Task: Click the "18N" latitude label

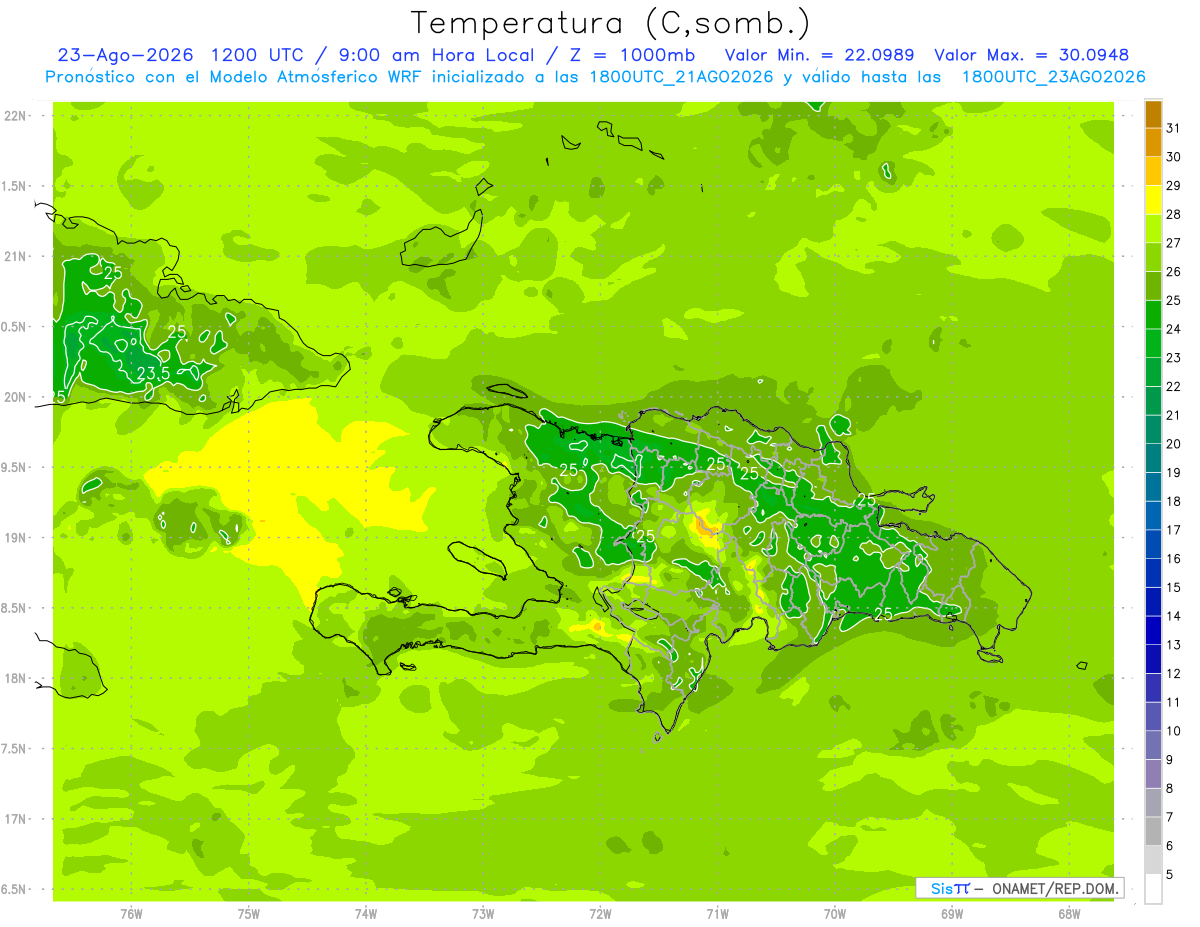Action: (x=16, y=678)
